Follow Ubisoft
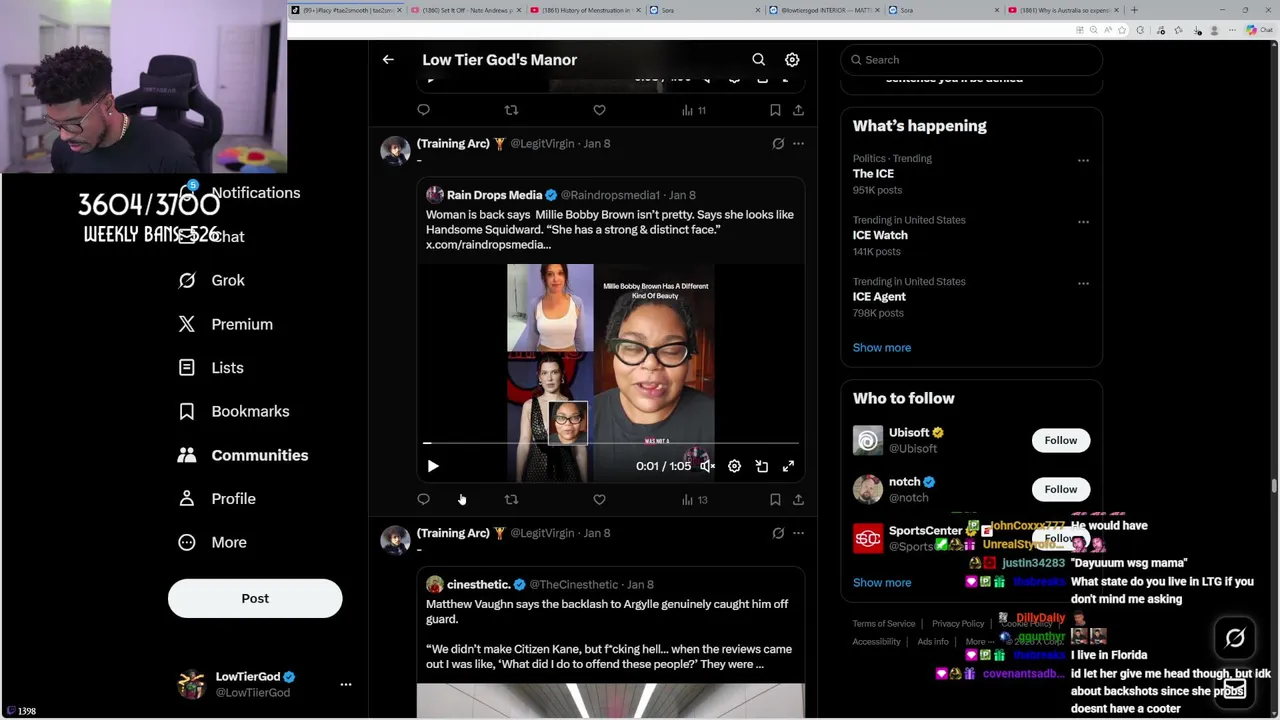 coord(1060,440)
